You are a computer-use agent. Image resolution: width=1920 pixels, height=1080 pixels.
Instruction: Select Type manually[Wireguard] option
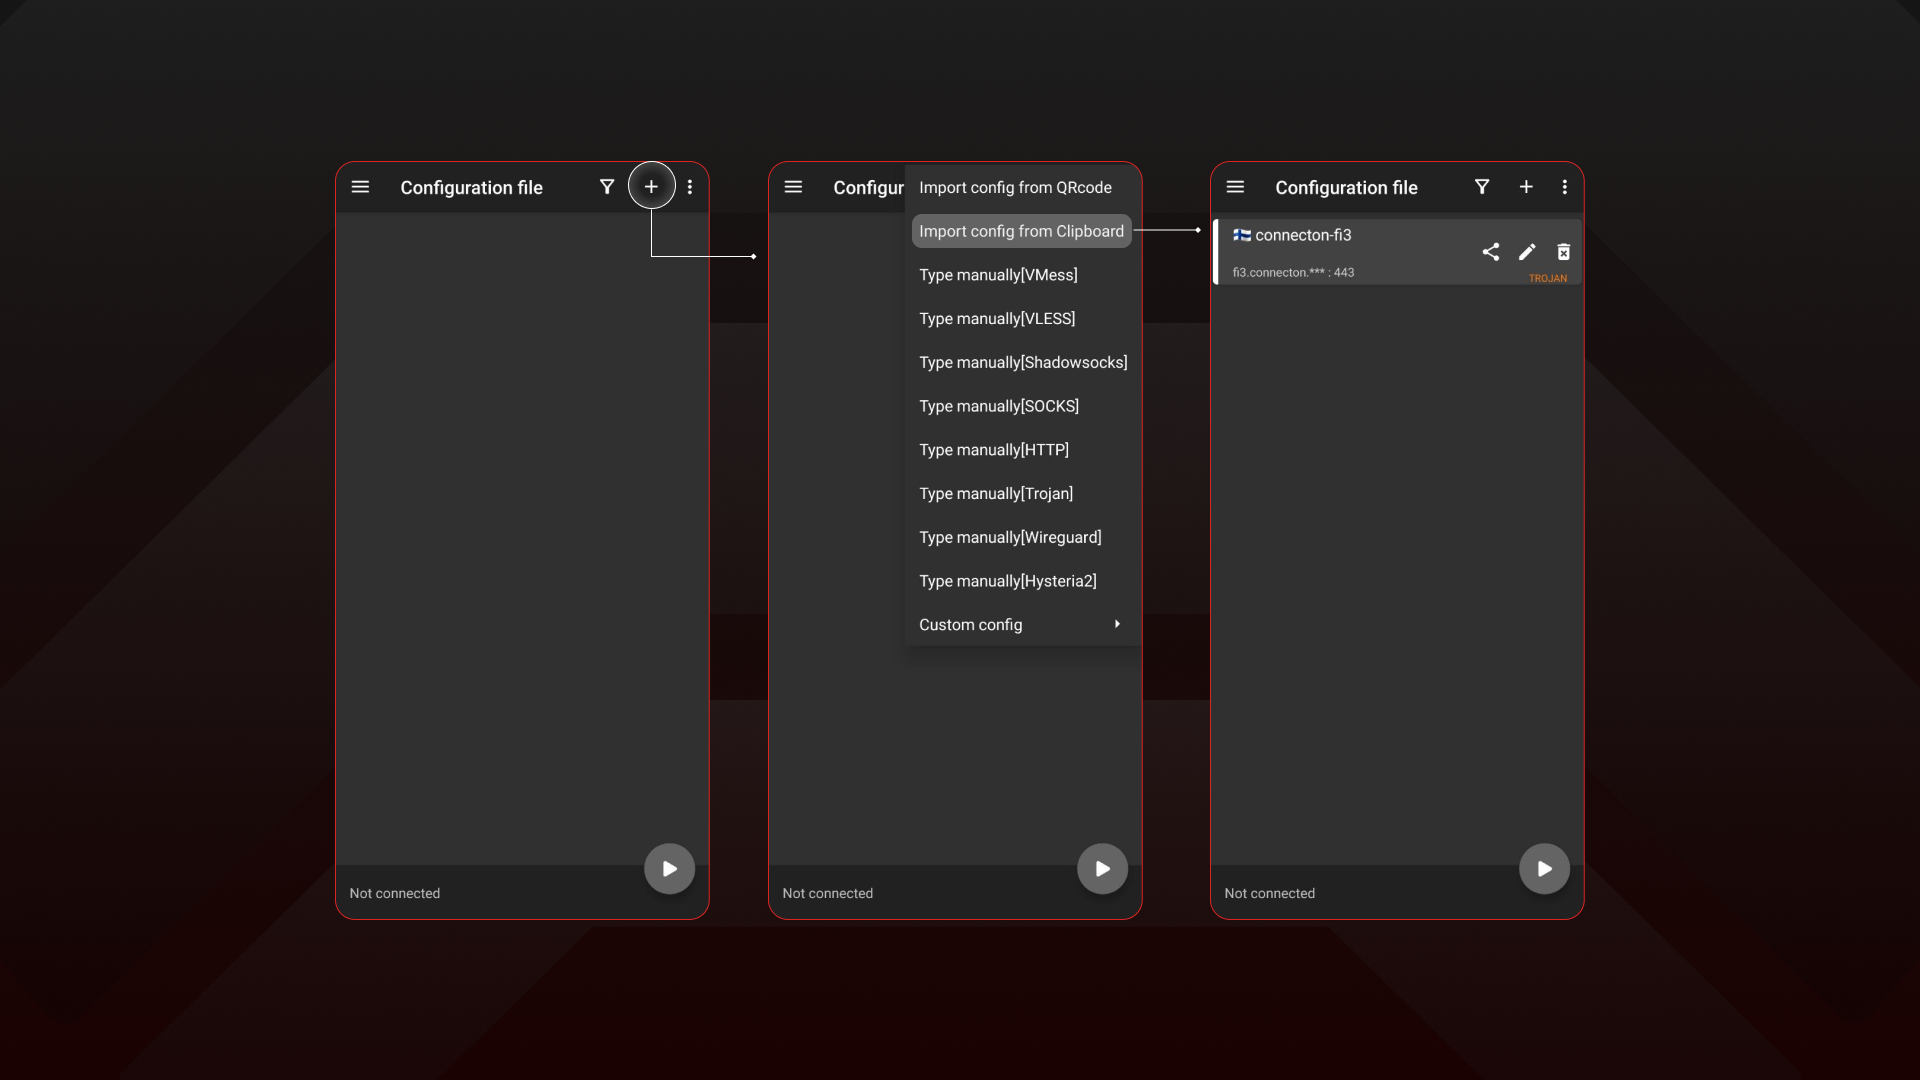click(x=1010, y=537)
